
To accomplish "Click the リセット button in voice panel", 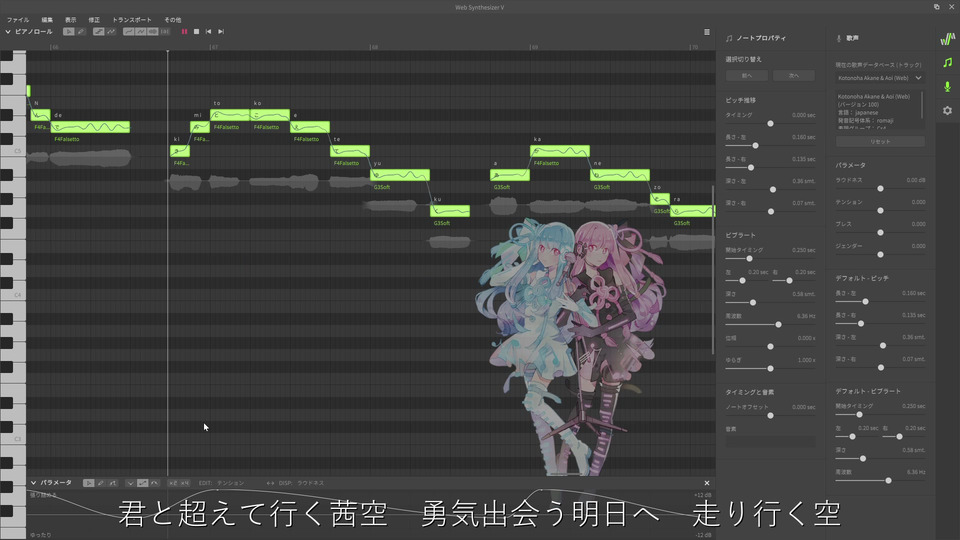I will click(880, 141).
